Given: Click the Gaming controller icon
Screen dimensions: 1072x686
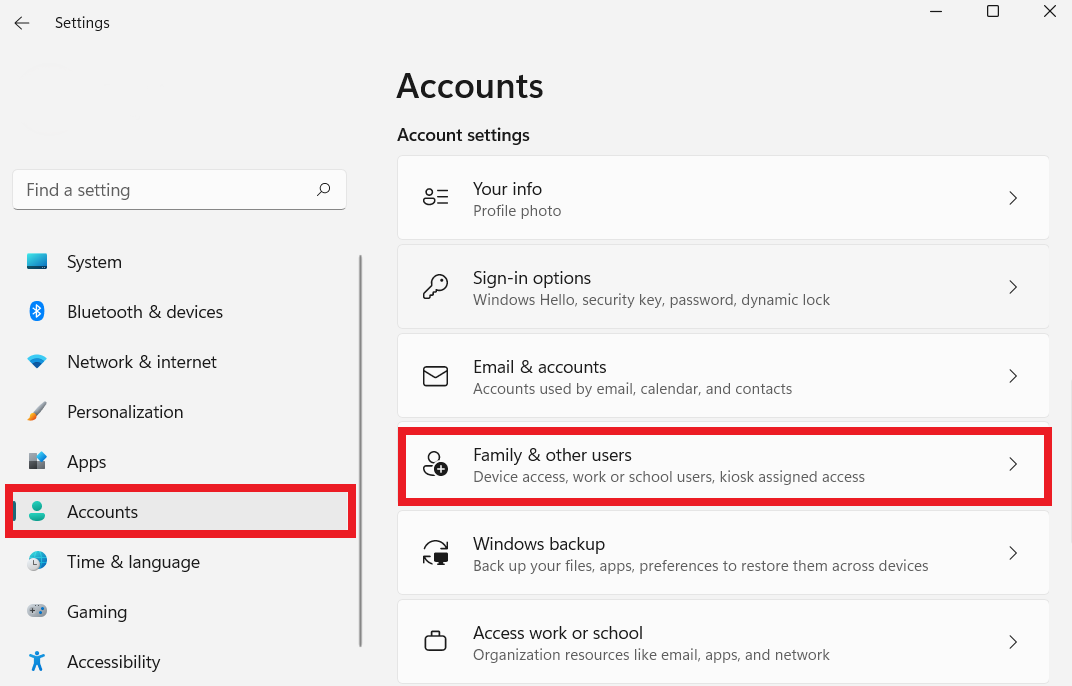Looking at the screenshot, I should pyautogui.click(x=37, y=610).
